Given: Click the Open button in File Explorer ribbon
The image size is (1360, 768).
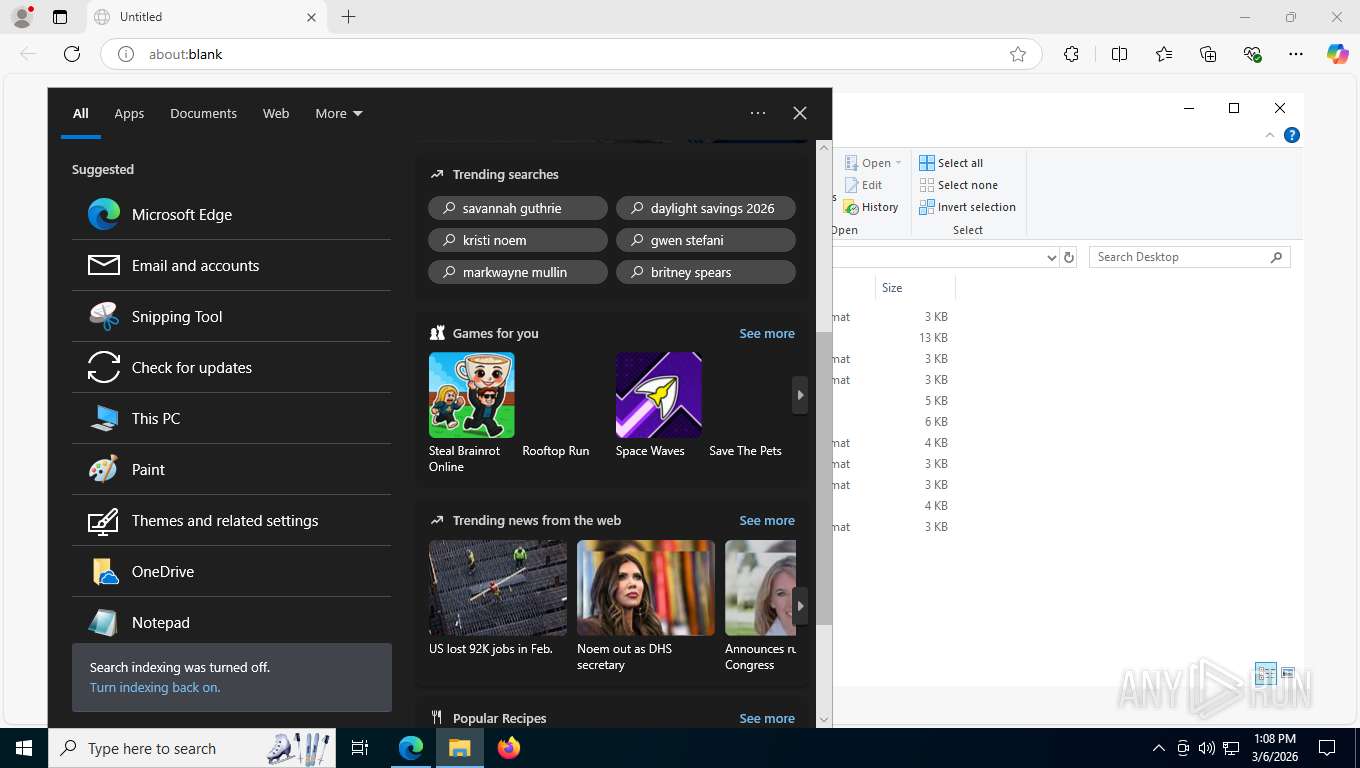Looking at the screenshot, I should click(x=872, y=163).
